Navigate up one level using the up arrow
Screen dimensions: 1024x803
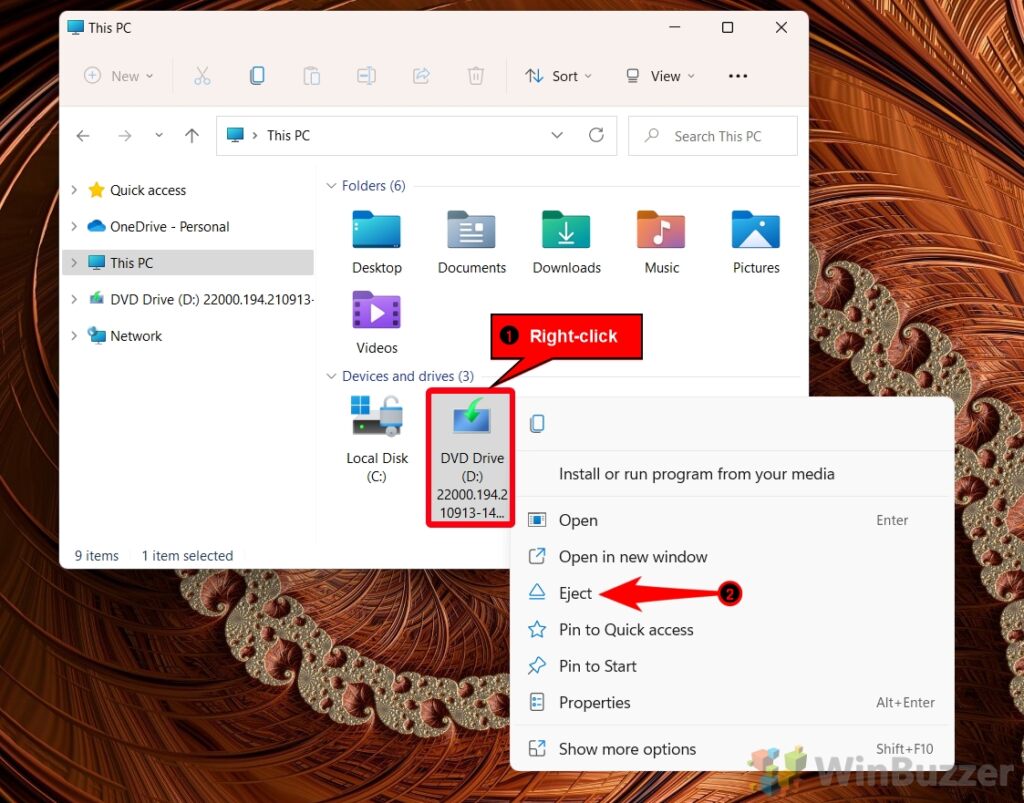pyautogui.click(x=191, y=135)
